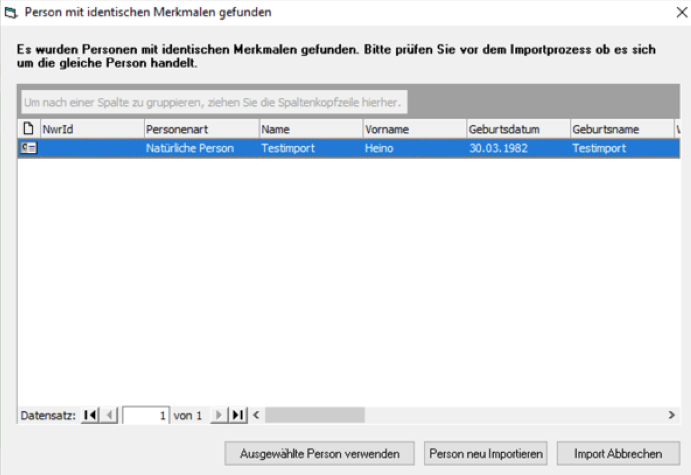
Task: Click the document icon in the column header
Action: point(28,129)
